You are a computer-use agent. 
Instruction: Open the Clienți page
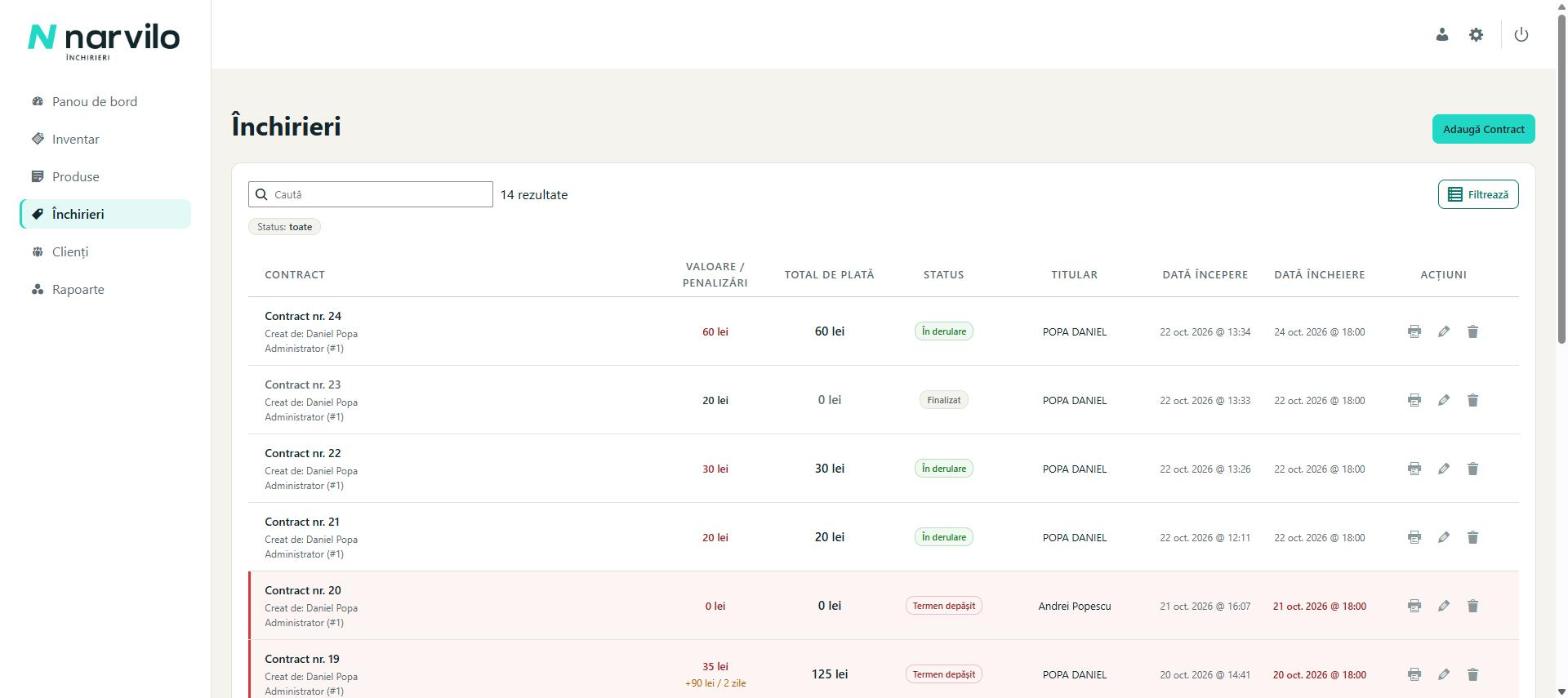coord(105,252)
